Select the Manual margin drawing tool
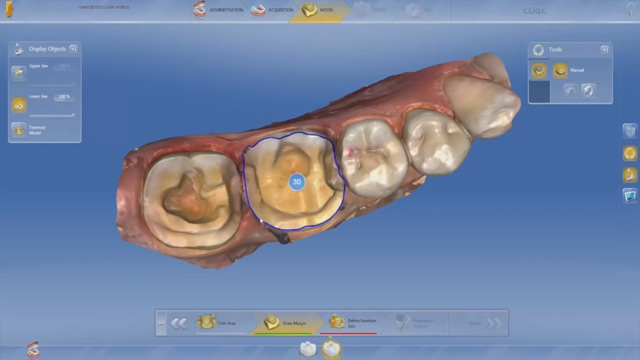640x360 pixels. click(560, 70)
